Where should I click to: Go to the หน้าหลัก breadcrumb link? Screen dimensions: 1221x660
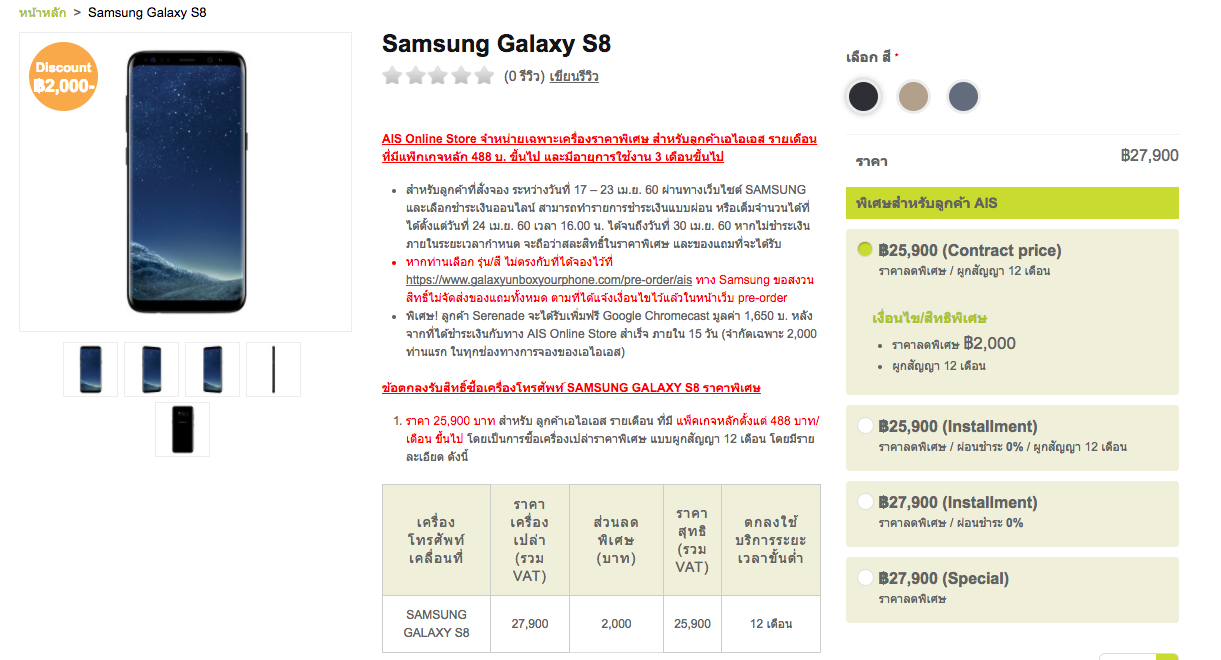point(42,13)
